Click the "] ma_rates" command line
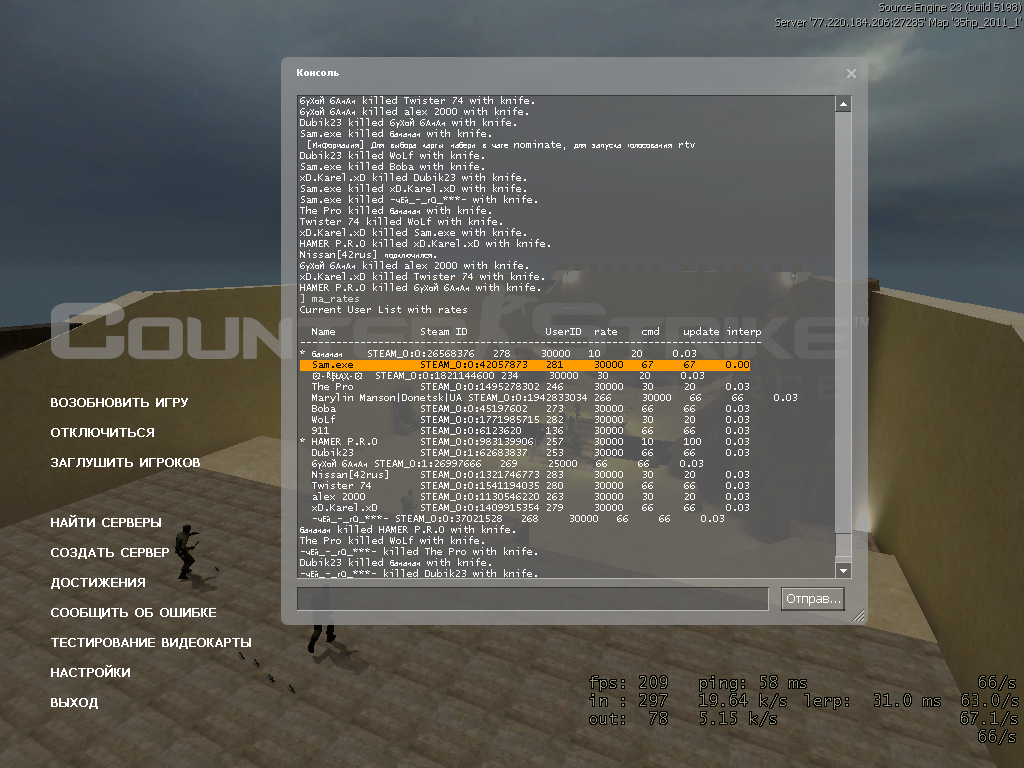1024x768 pixels. pos(329,299)
